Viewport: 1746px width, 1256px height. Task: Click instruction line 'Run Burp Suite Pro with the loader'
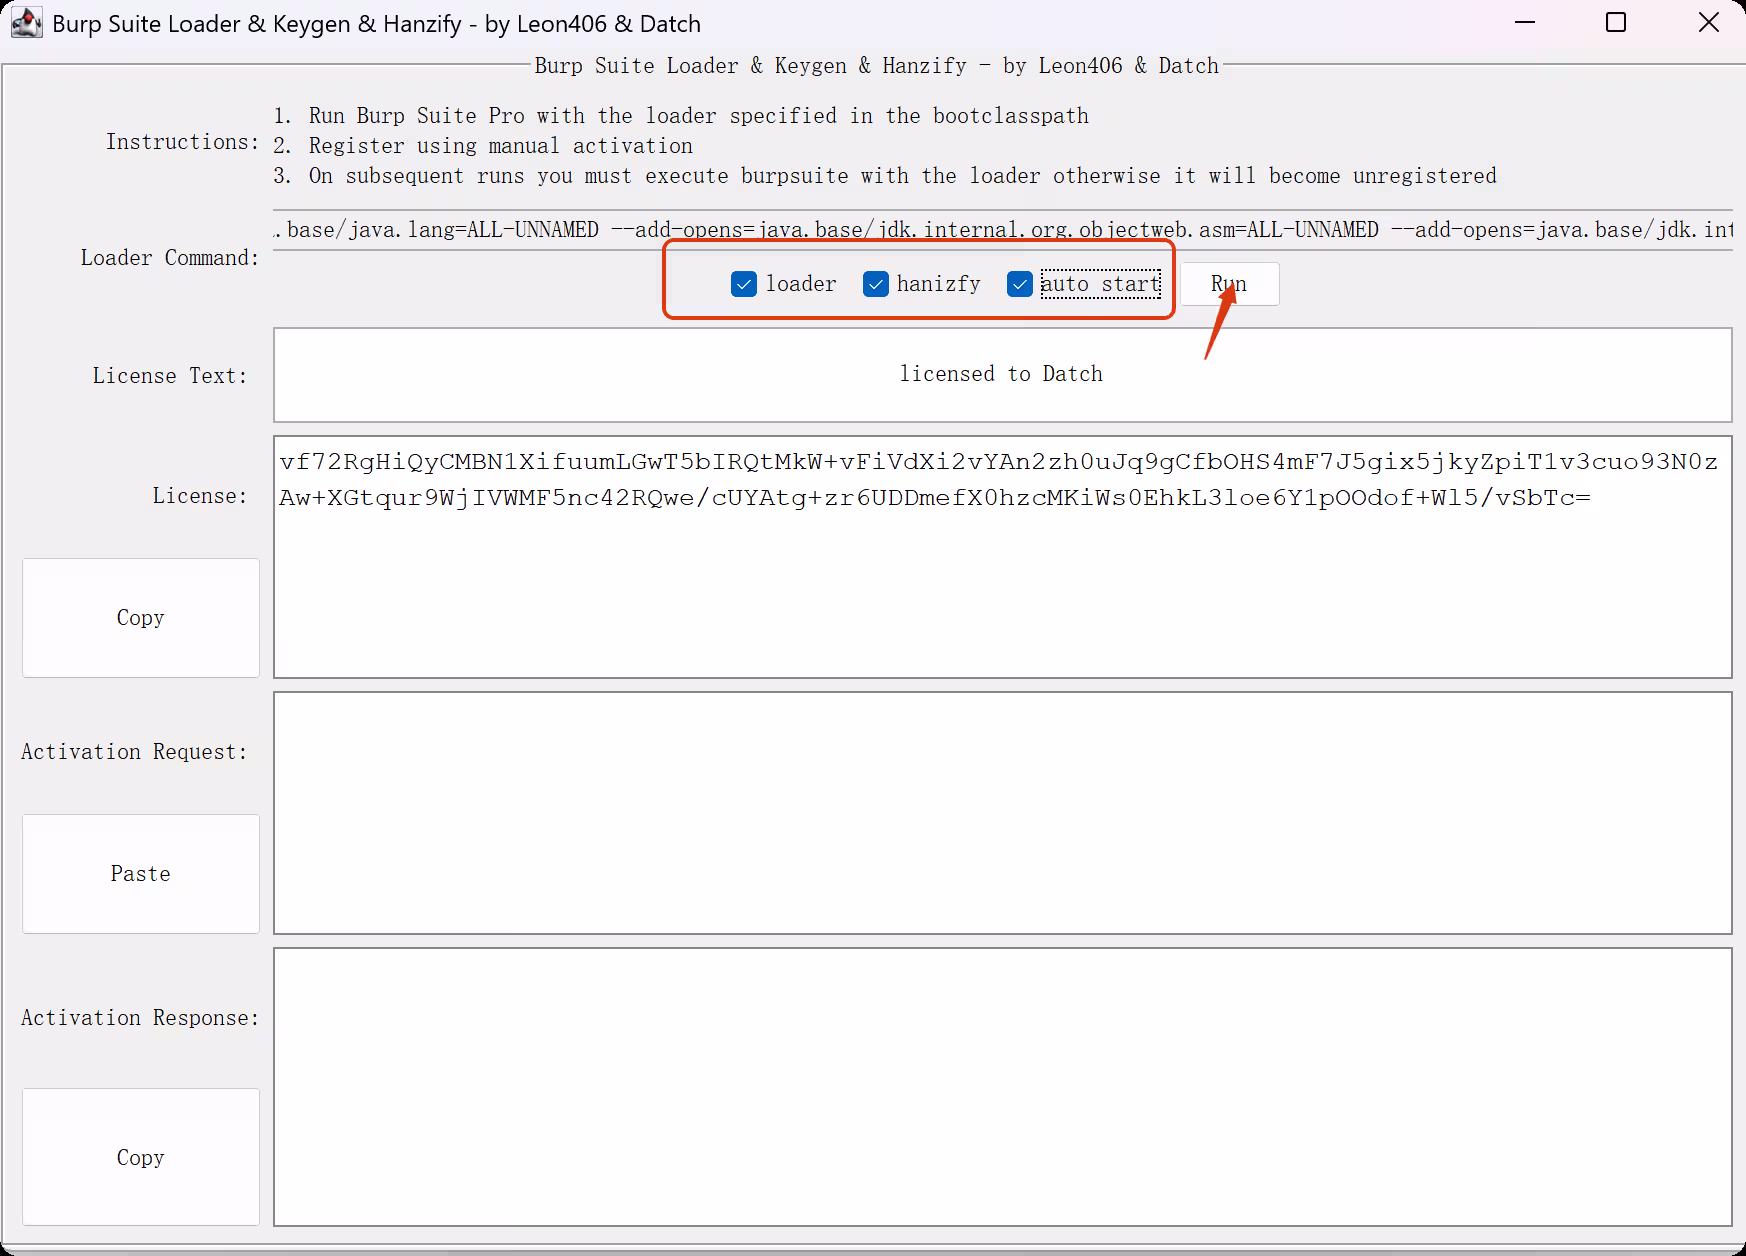pos(681,116)
